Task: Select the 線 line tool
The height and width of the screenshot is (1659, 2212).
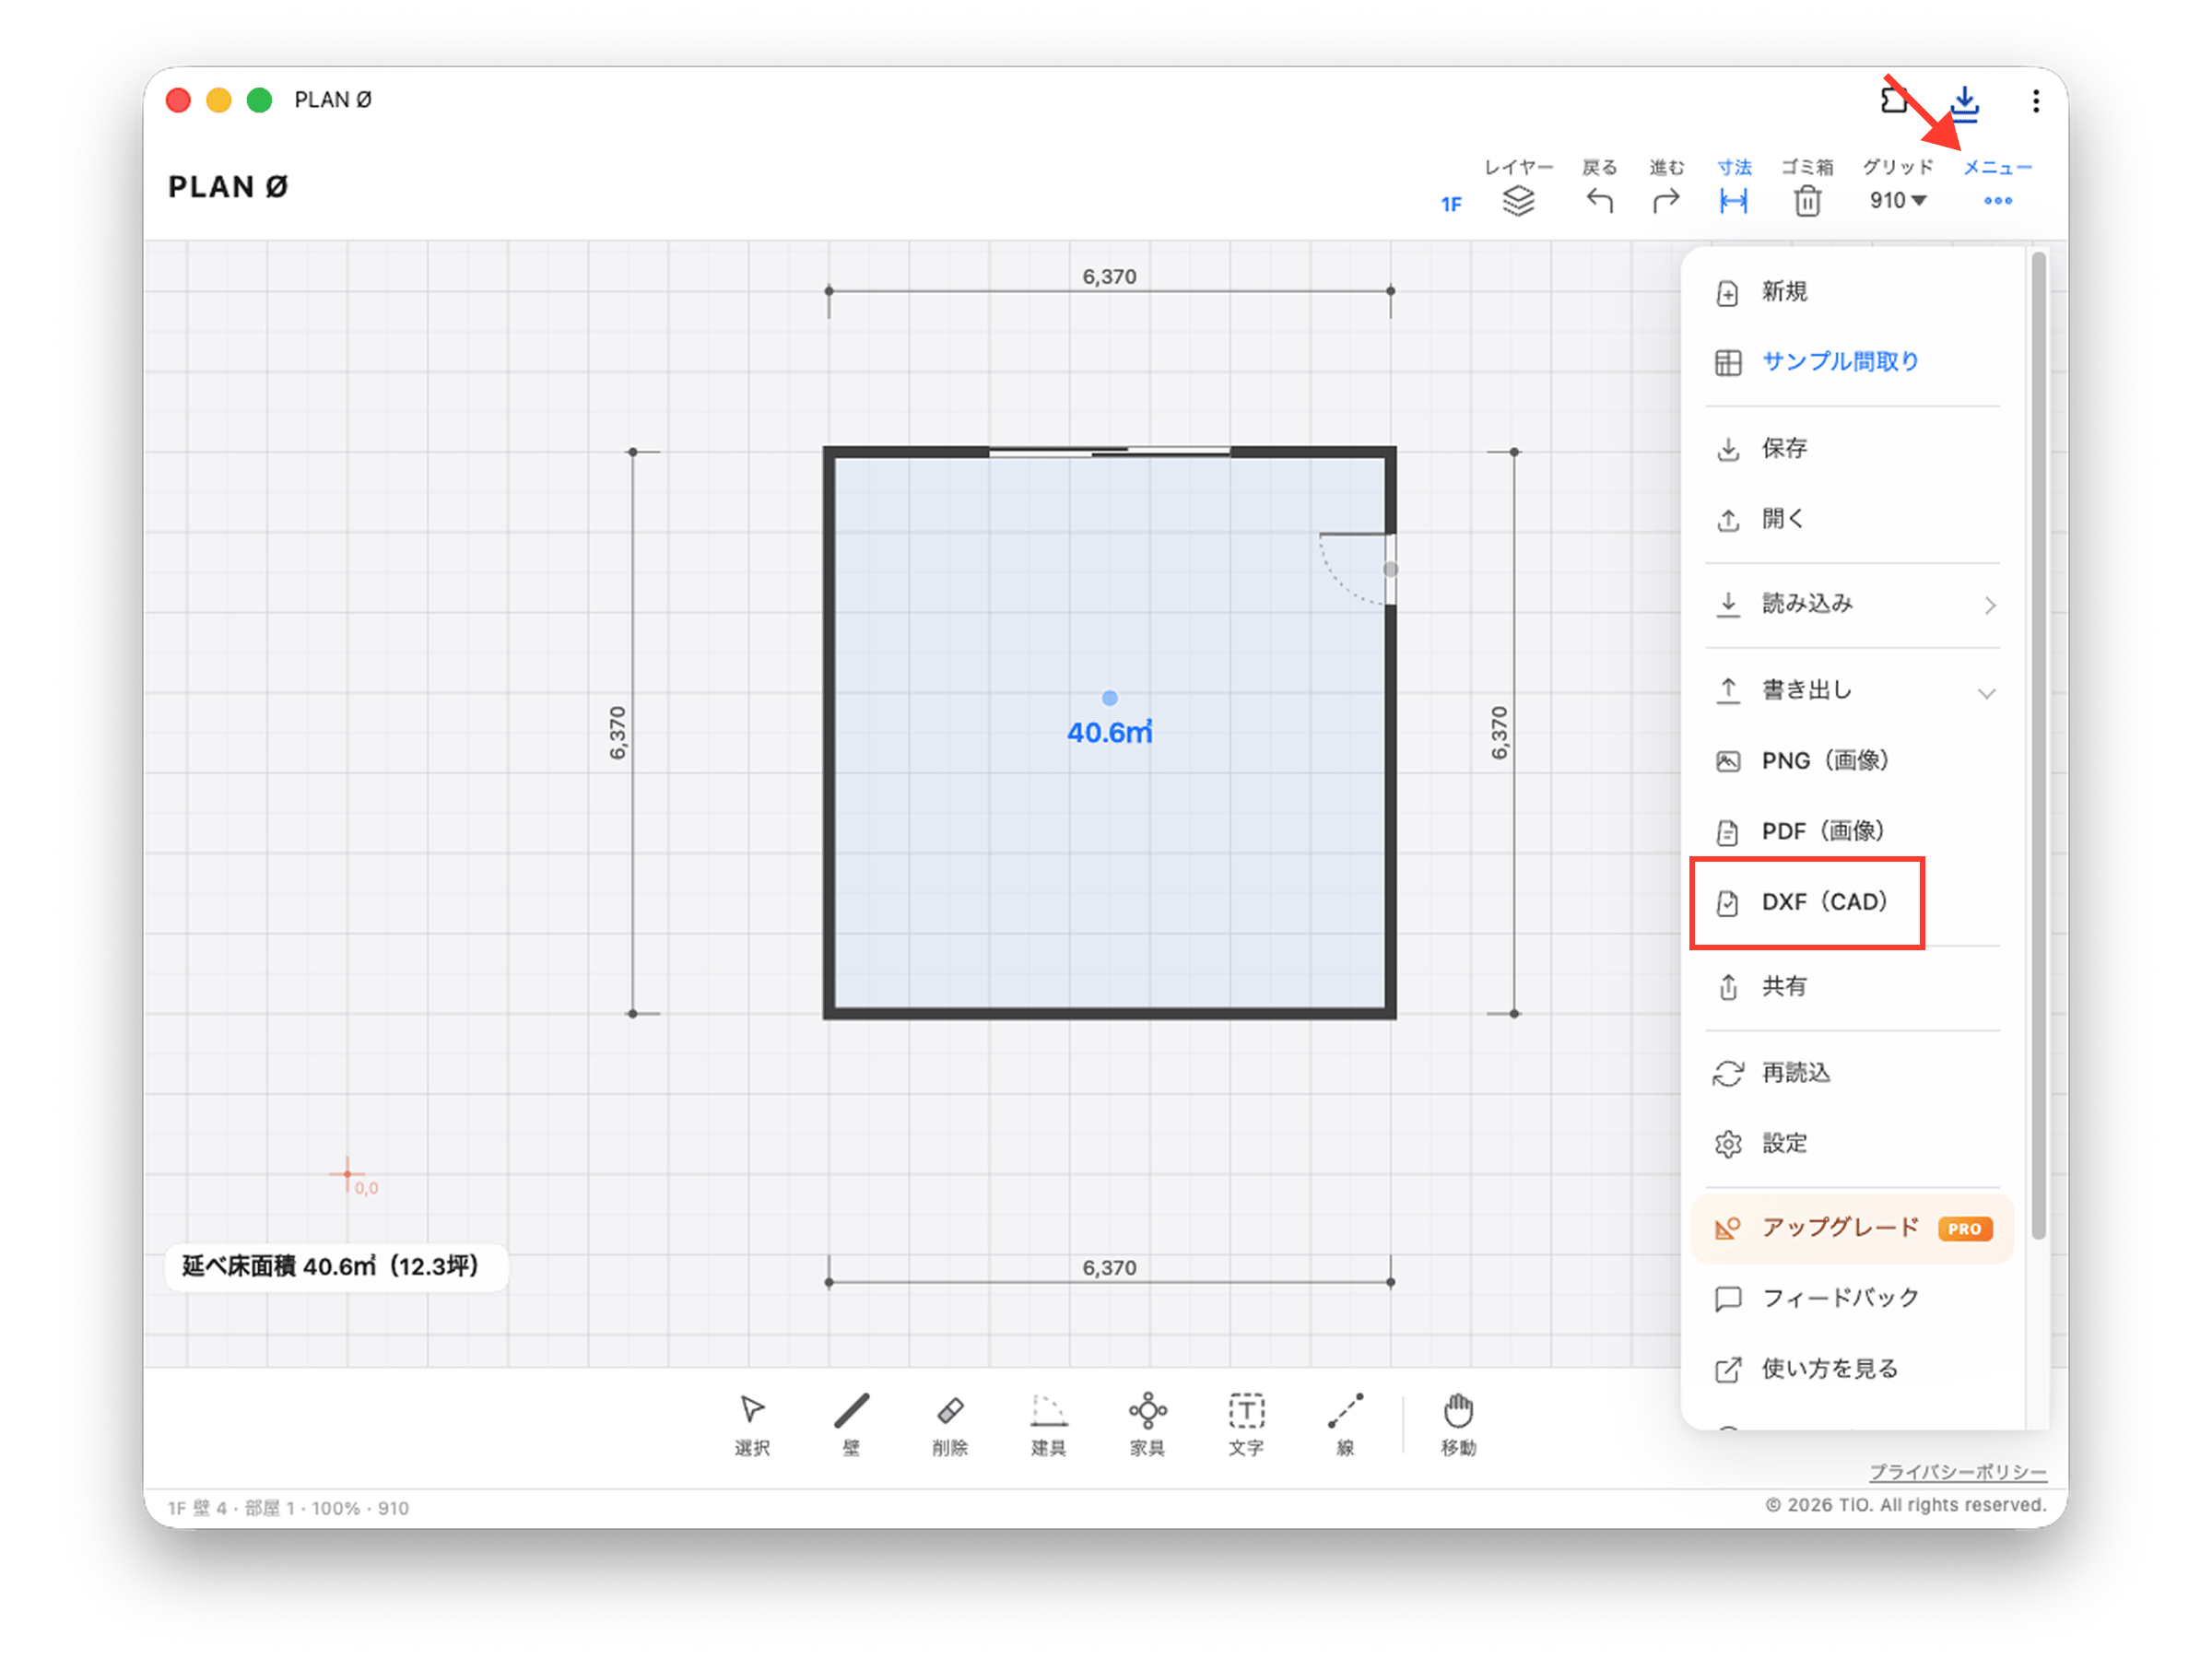Action: pyautogui.click(x=1345, y=1424)
